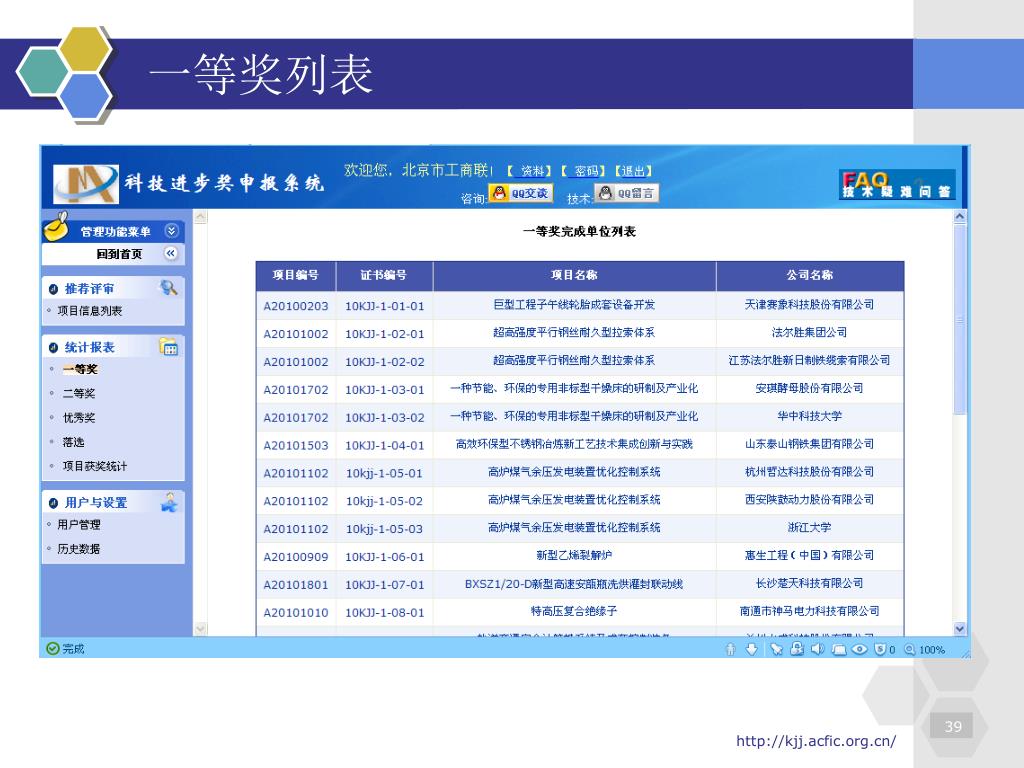Click the user icon in 用户与设置 header
Screen dimensions: 1024x768
coord(169,502)
